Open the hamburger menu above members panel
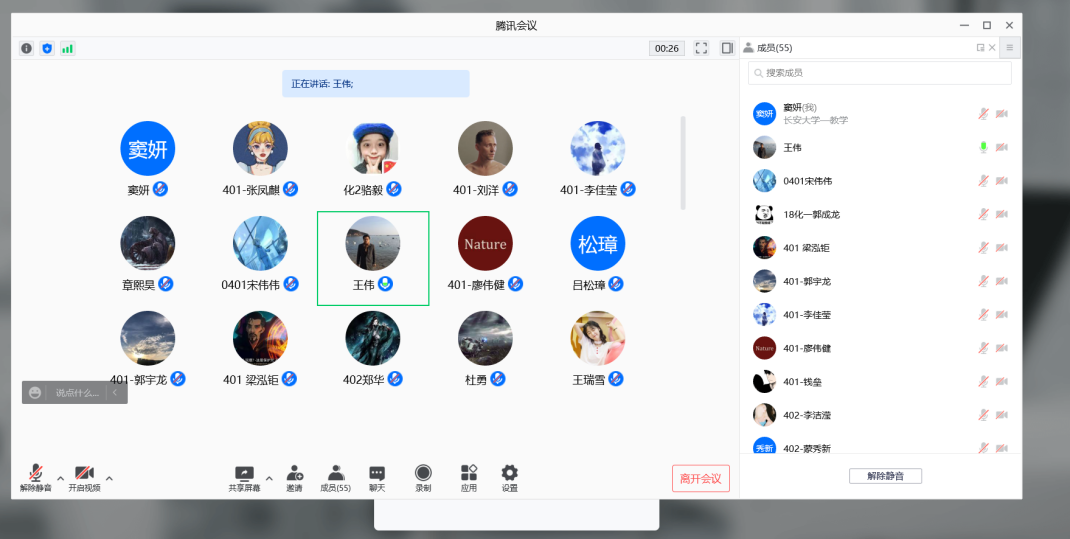The image size is (1070, 539). pyautogui.click(x=1009, y=48)
